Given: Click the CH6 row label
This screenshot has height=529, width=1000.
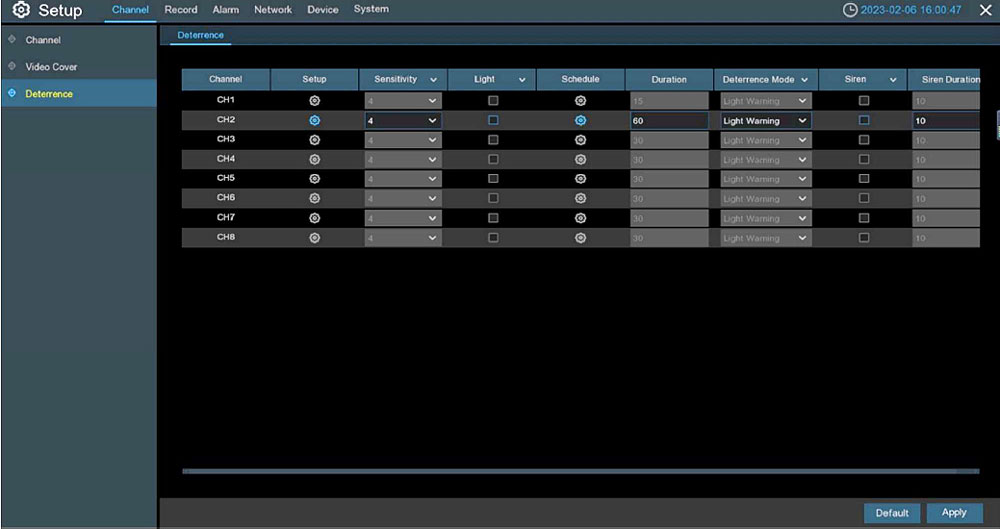Looking at the screenshot, I should point(226,198).
